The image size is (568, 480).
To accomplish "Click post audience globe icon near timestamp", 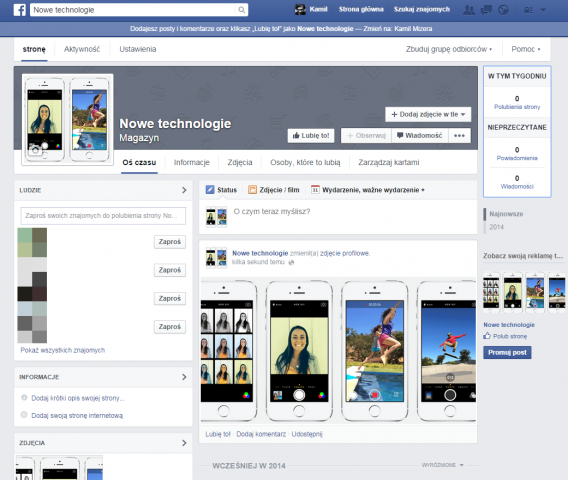I will (291, 262).
